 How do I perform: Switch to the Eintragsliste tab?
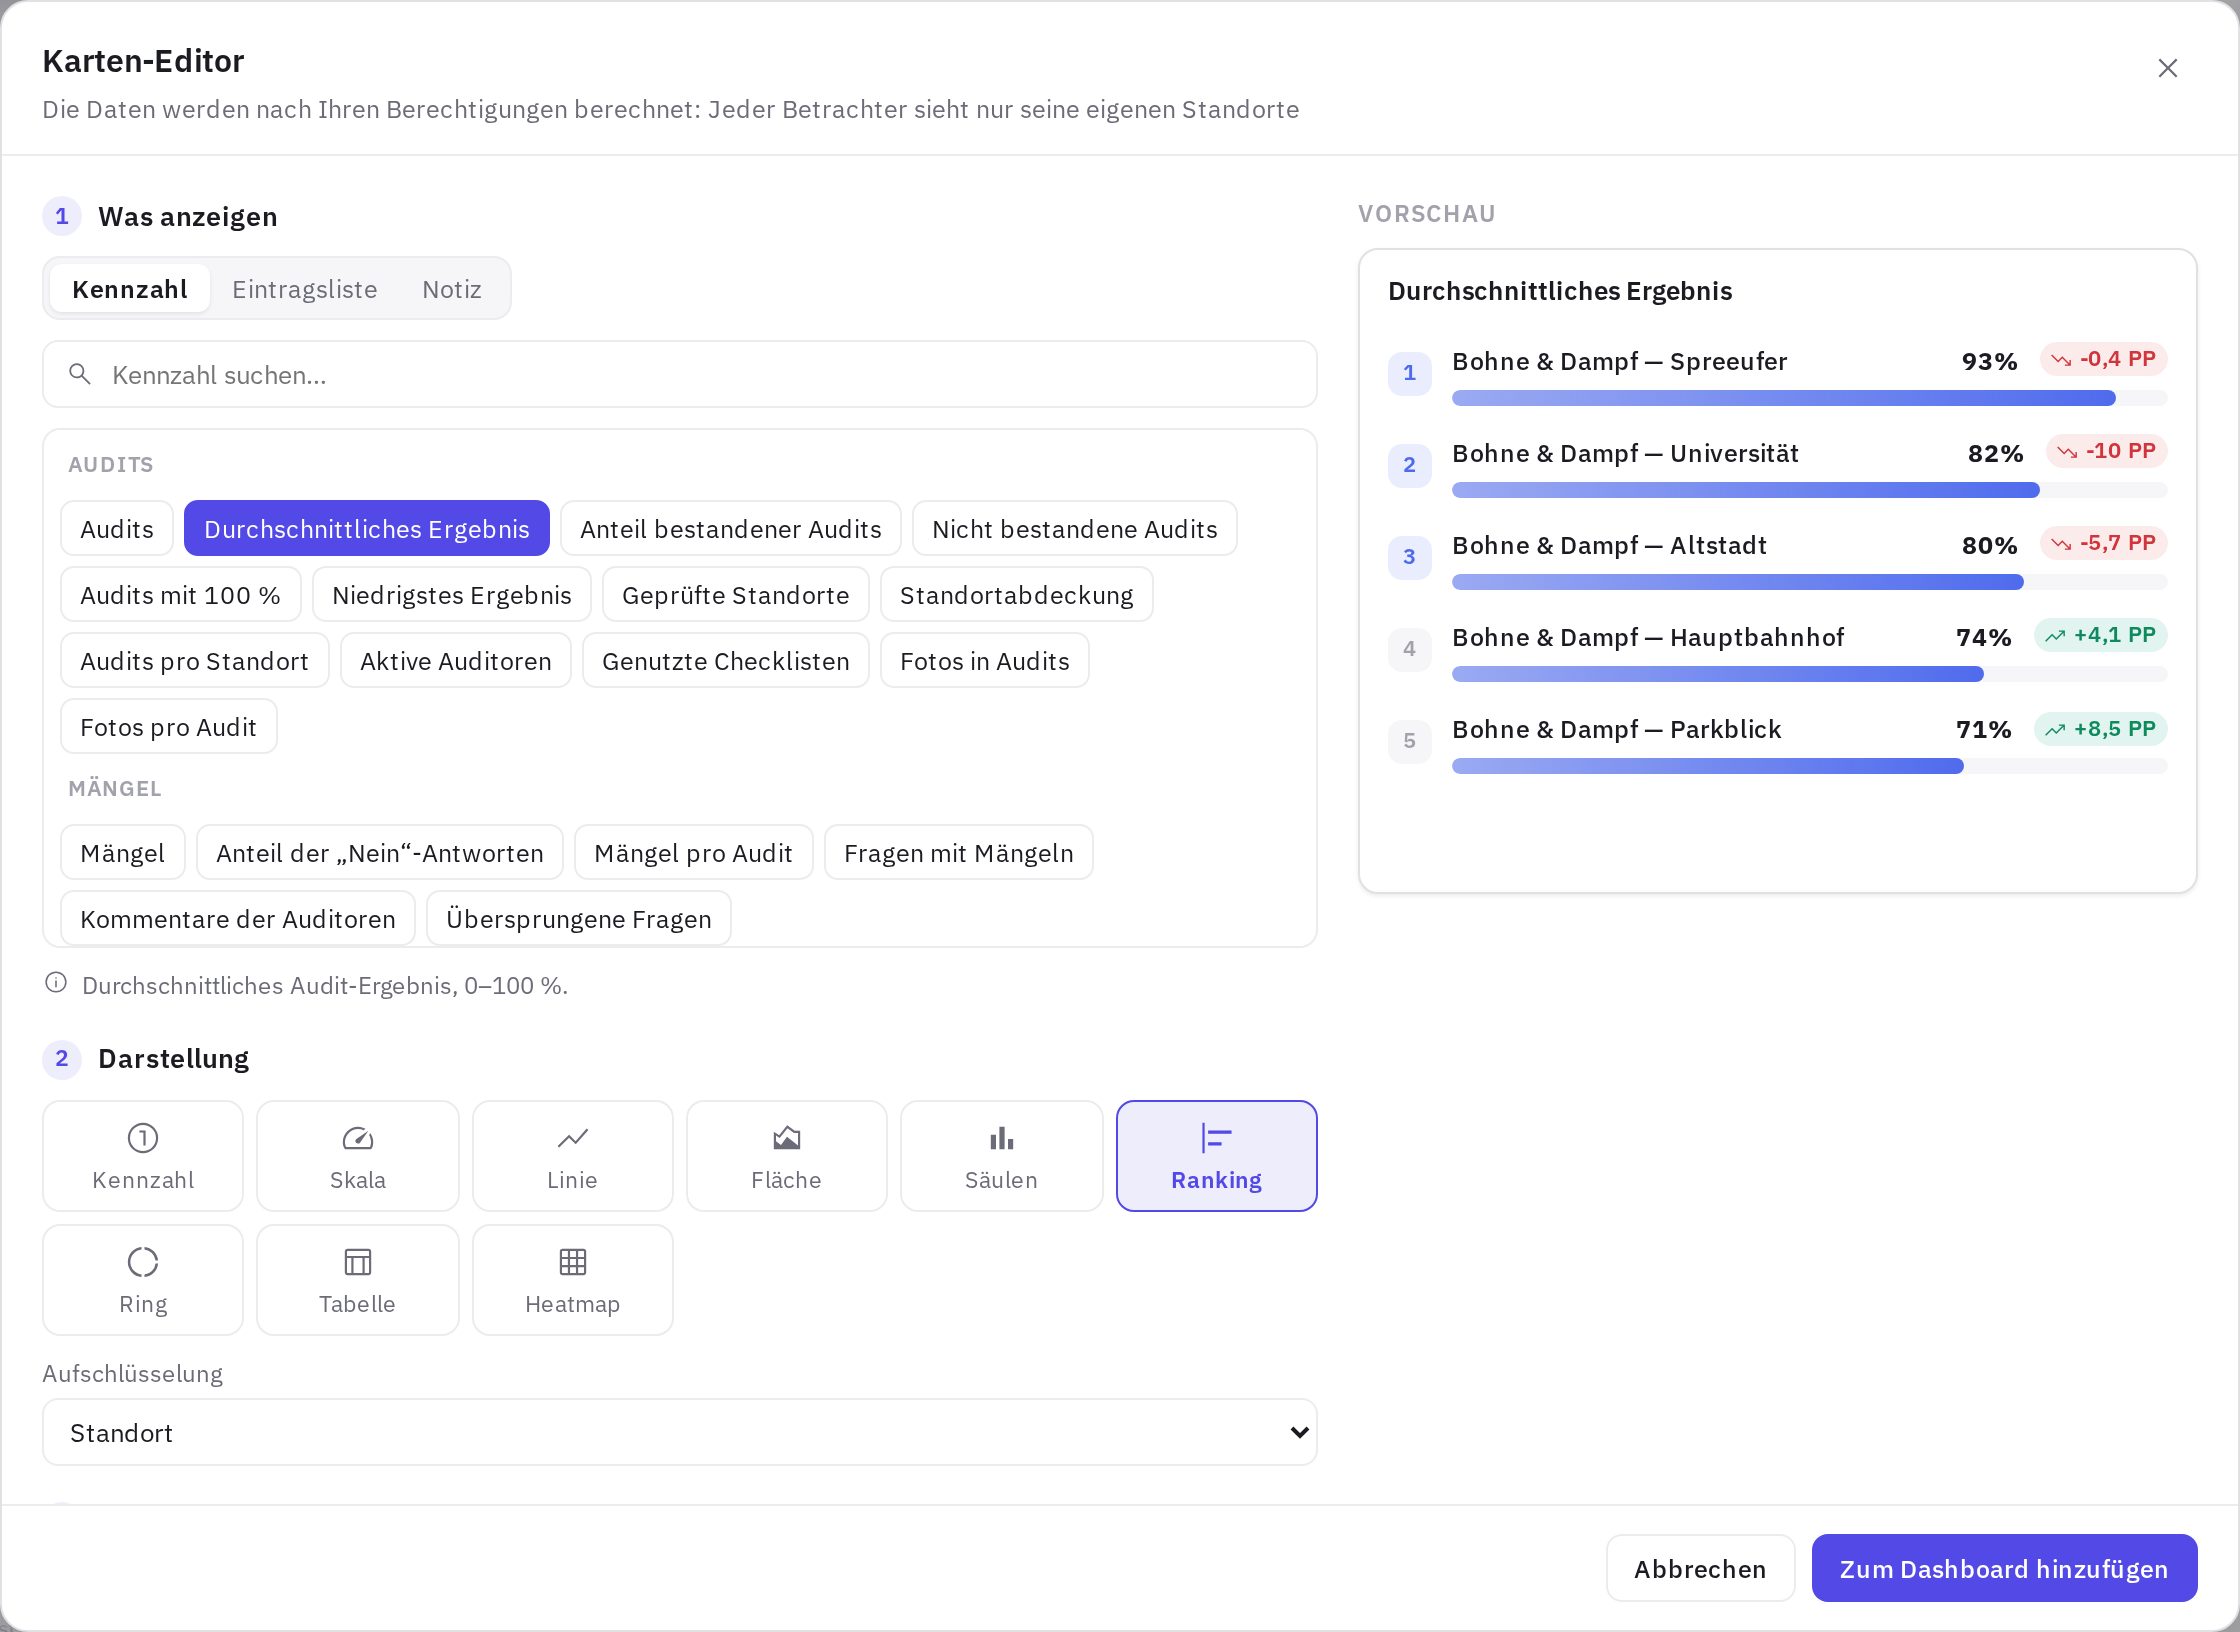tap(305, 289)
